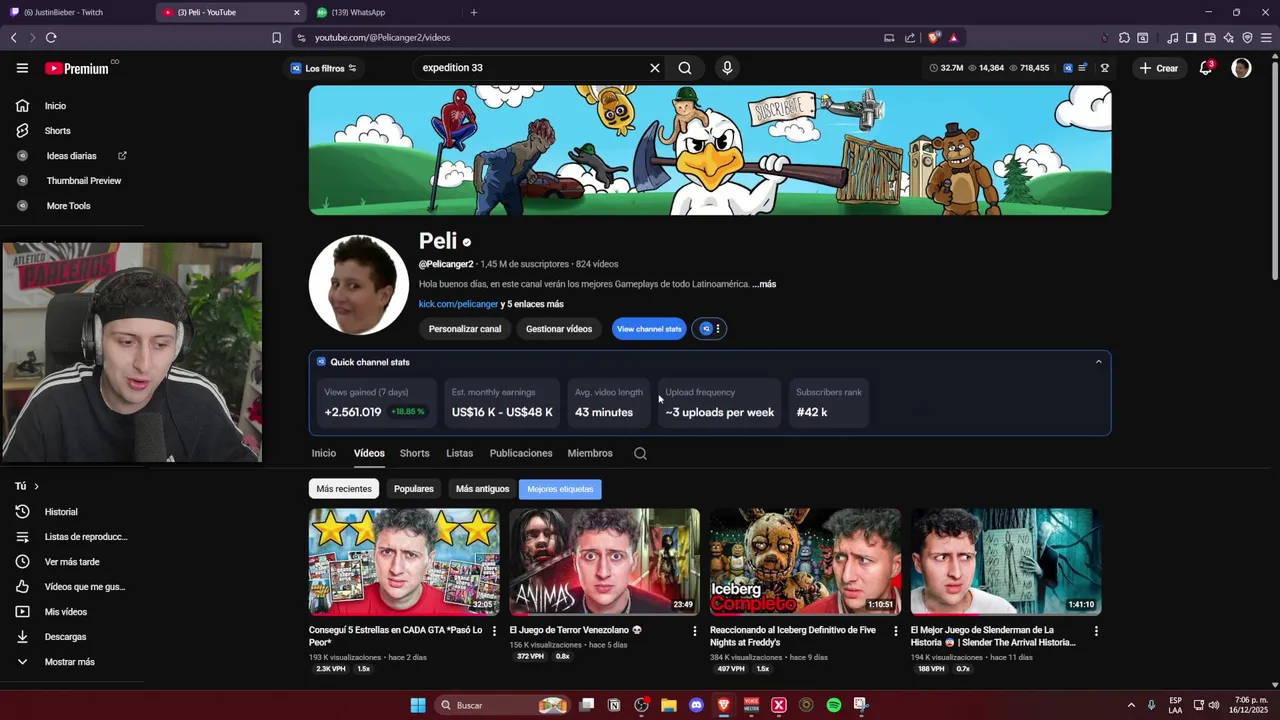Open options menu for GTA video

494,631
